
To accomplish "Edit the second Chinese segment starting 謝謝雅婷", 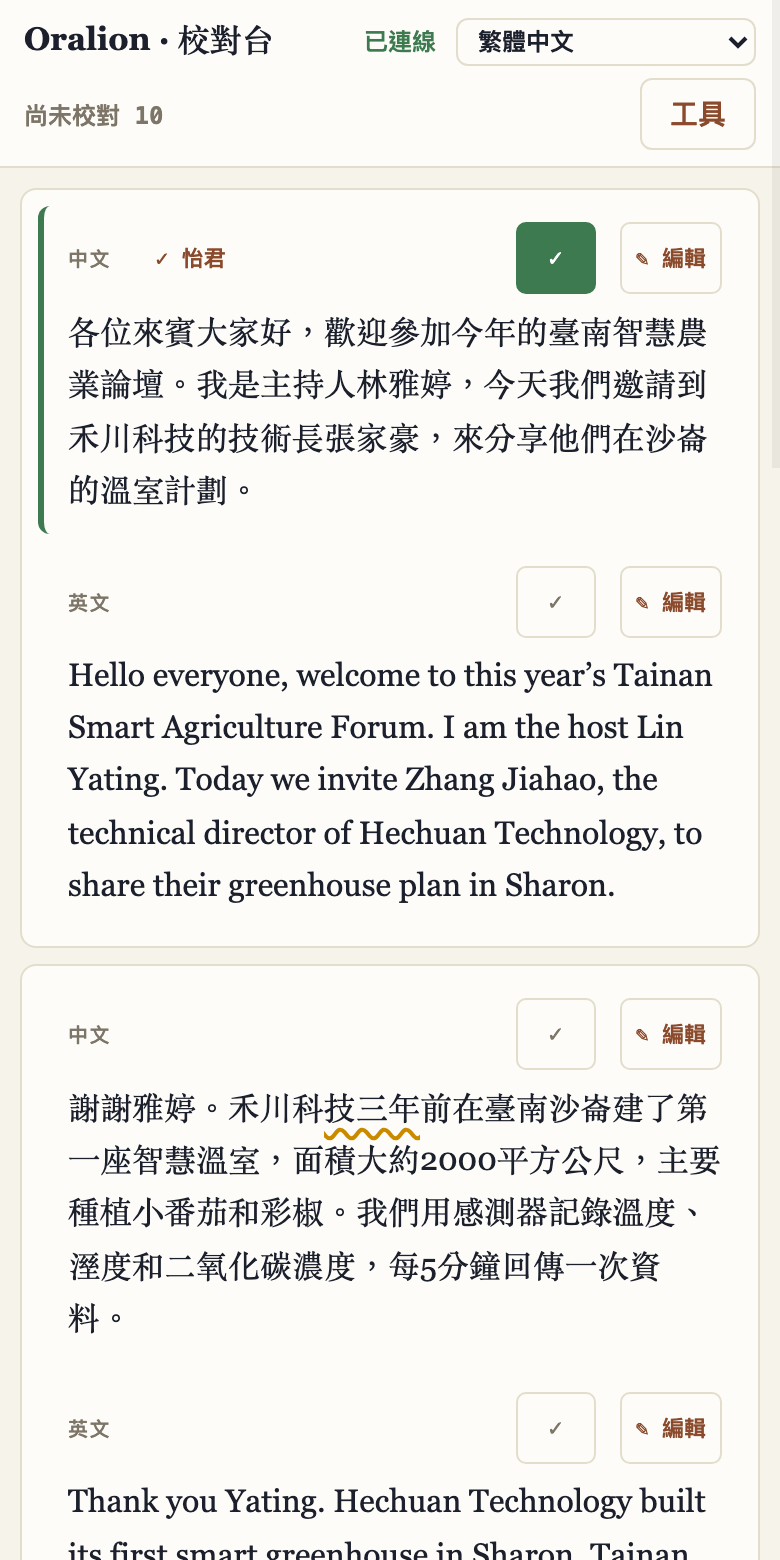I will click(x=671, y=1034).
